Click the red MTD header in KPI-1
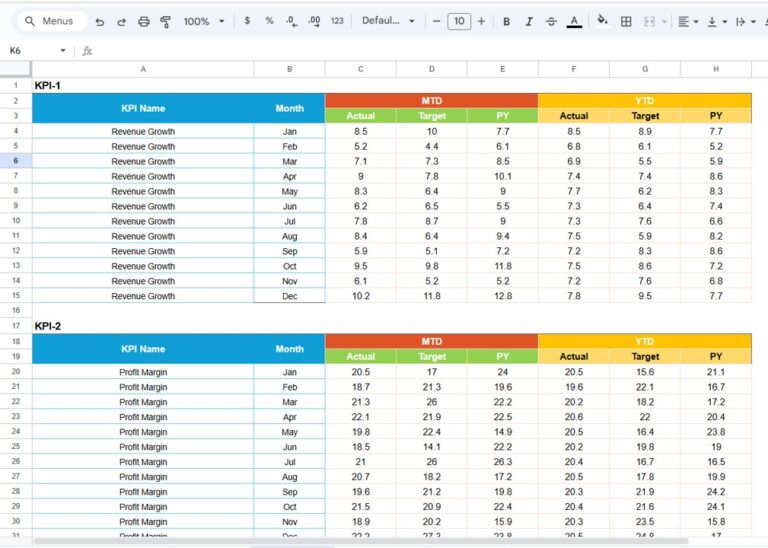 [x=432, y=100]
